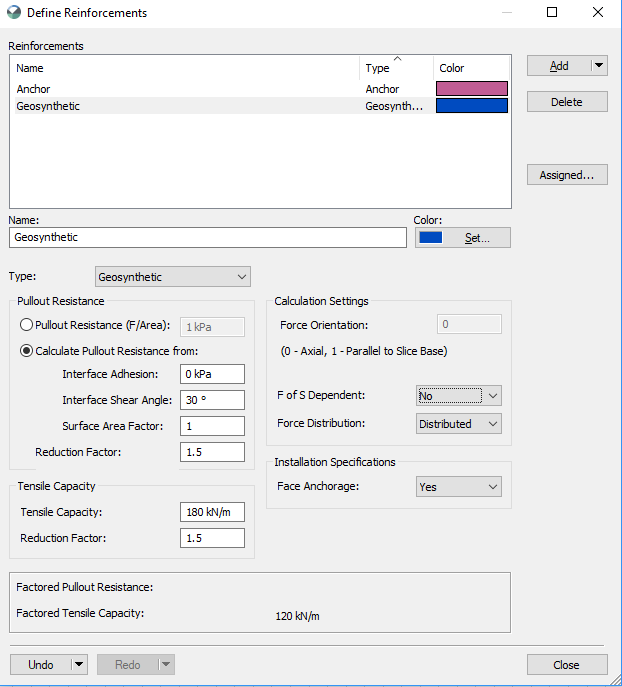Click the Delete button

click(567, 102)
